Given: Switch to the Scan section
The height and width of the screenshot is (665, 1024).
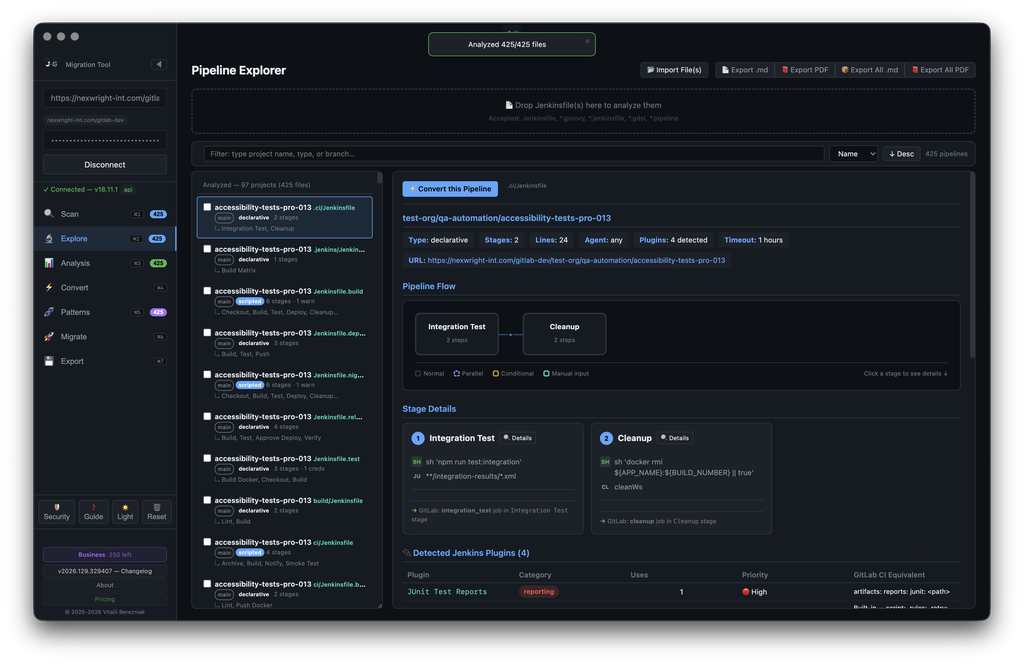Looking at the screenshot, I should (x=104, y=214).
